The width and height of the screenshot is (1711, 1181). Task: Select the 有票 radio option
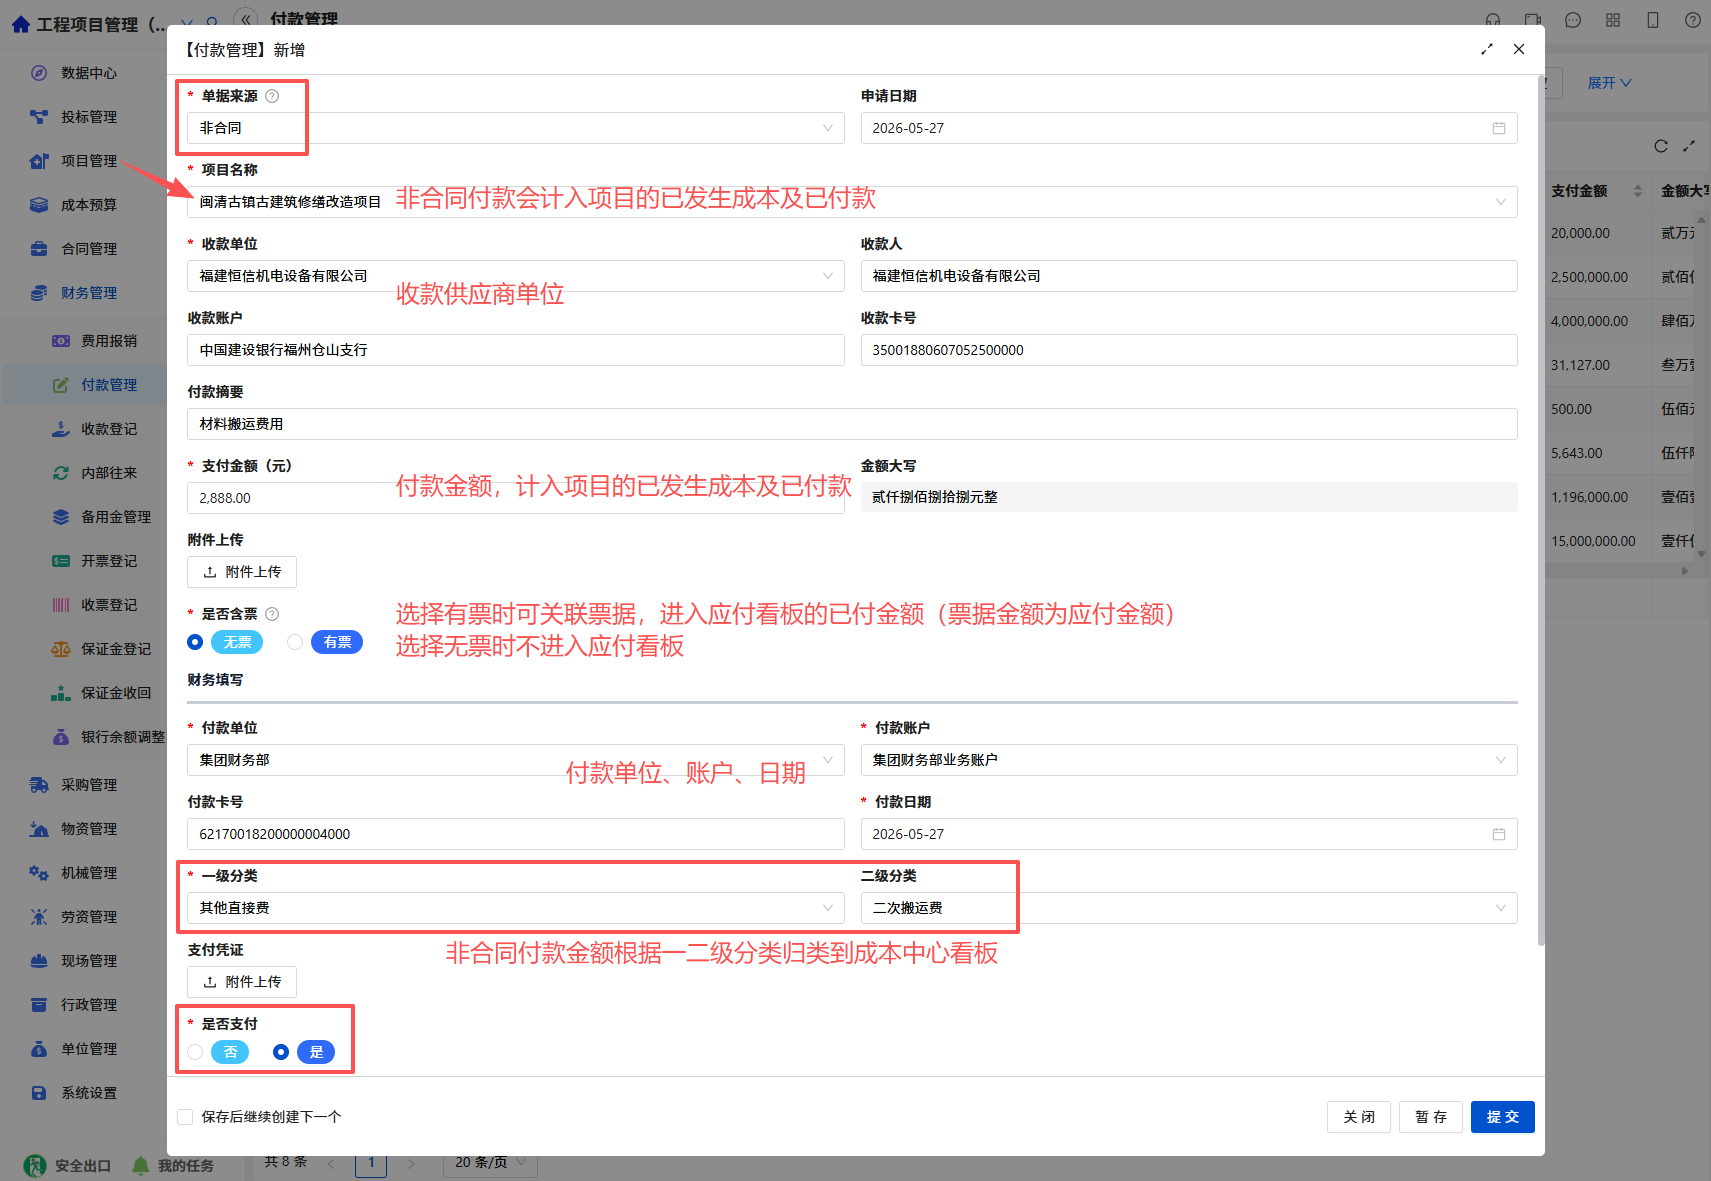(x=295, y=642)
